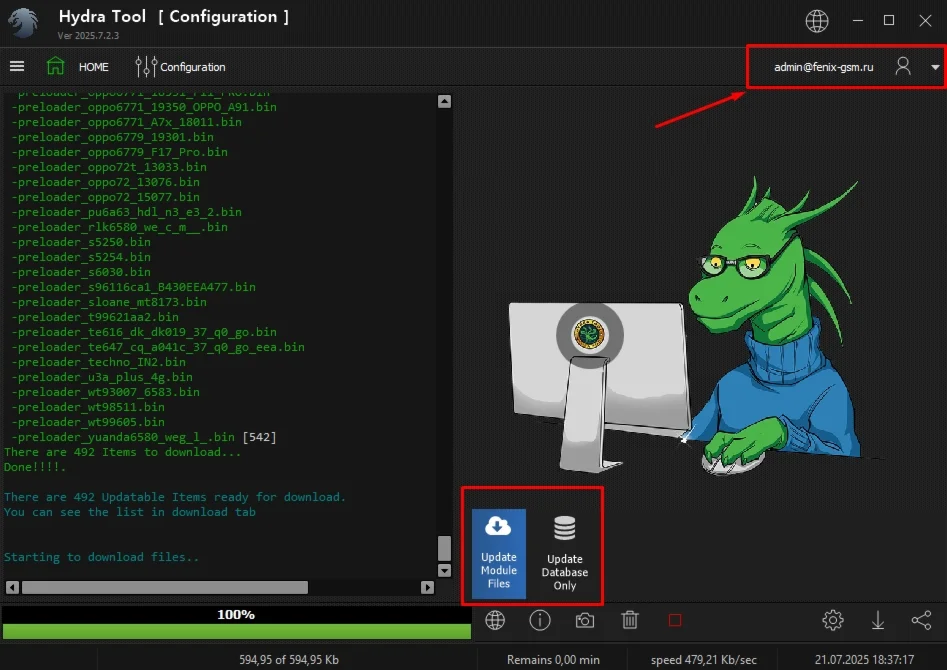Click log line preloader_oppo6771_19350_OPPO_A91.bin
This screenshot has height=670, width=947.
(x=144, y=107)
